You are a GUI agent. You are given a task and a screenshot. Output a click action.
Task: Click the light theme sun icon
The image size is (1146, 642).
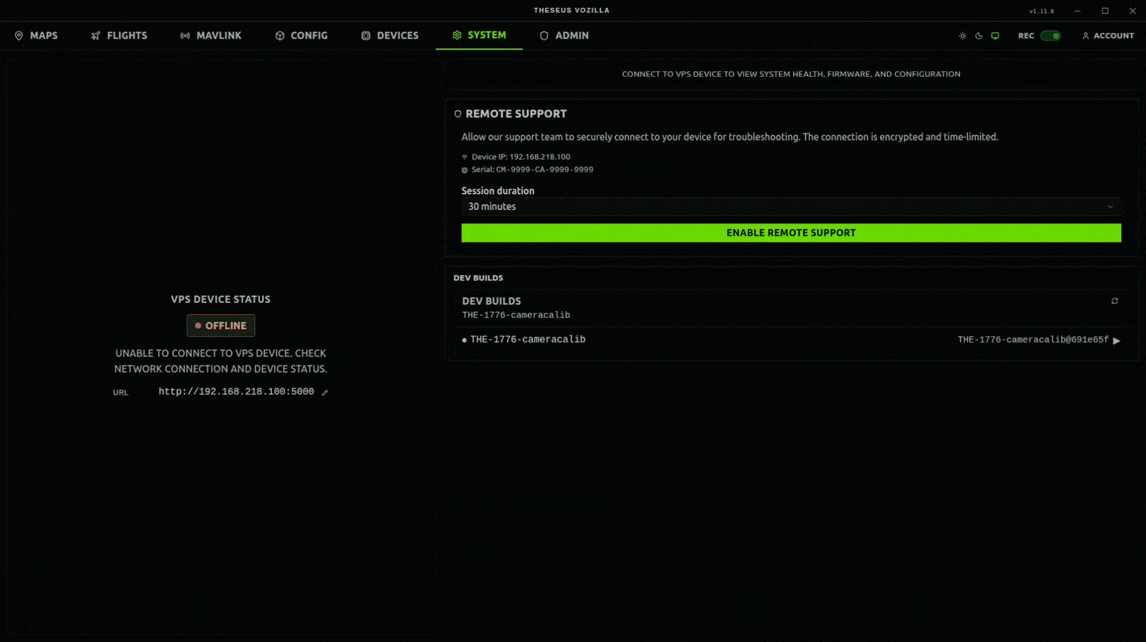pos(962,36)
